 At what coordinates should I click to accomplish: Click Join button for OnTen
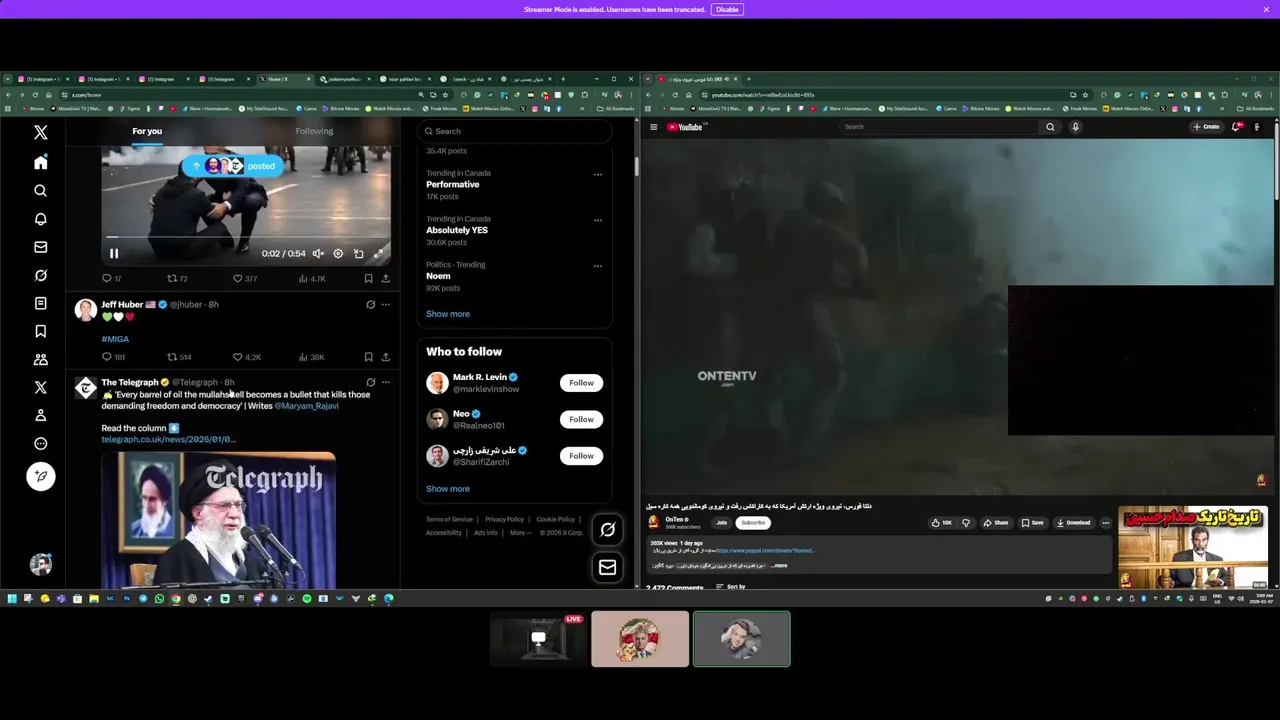click(x=721, y=523)
